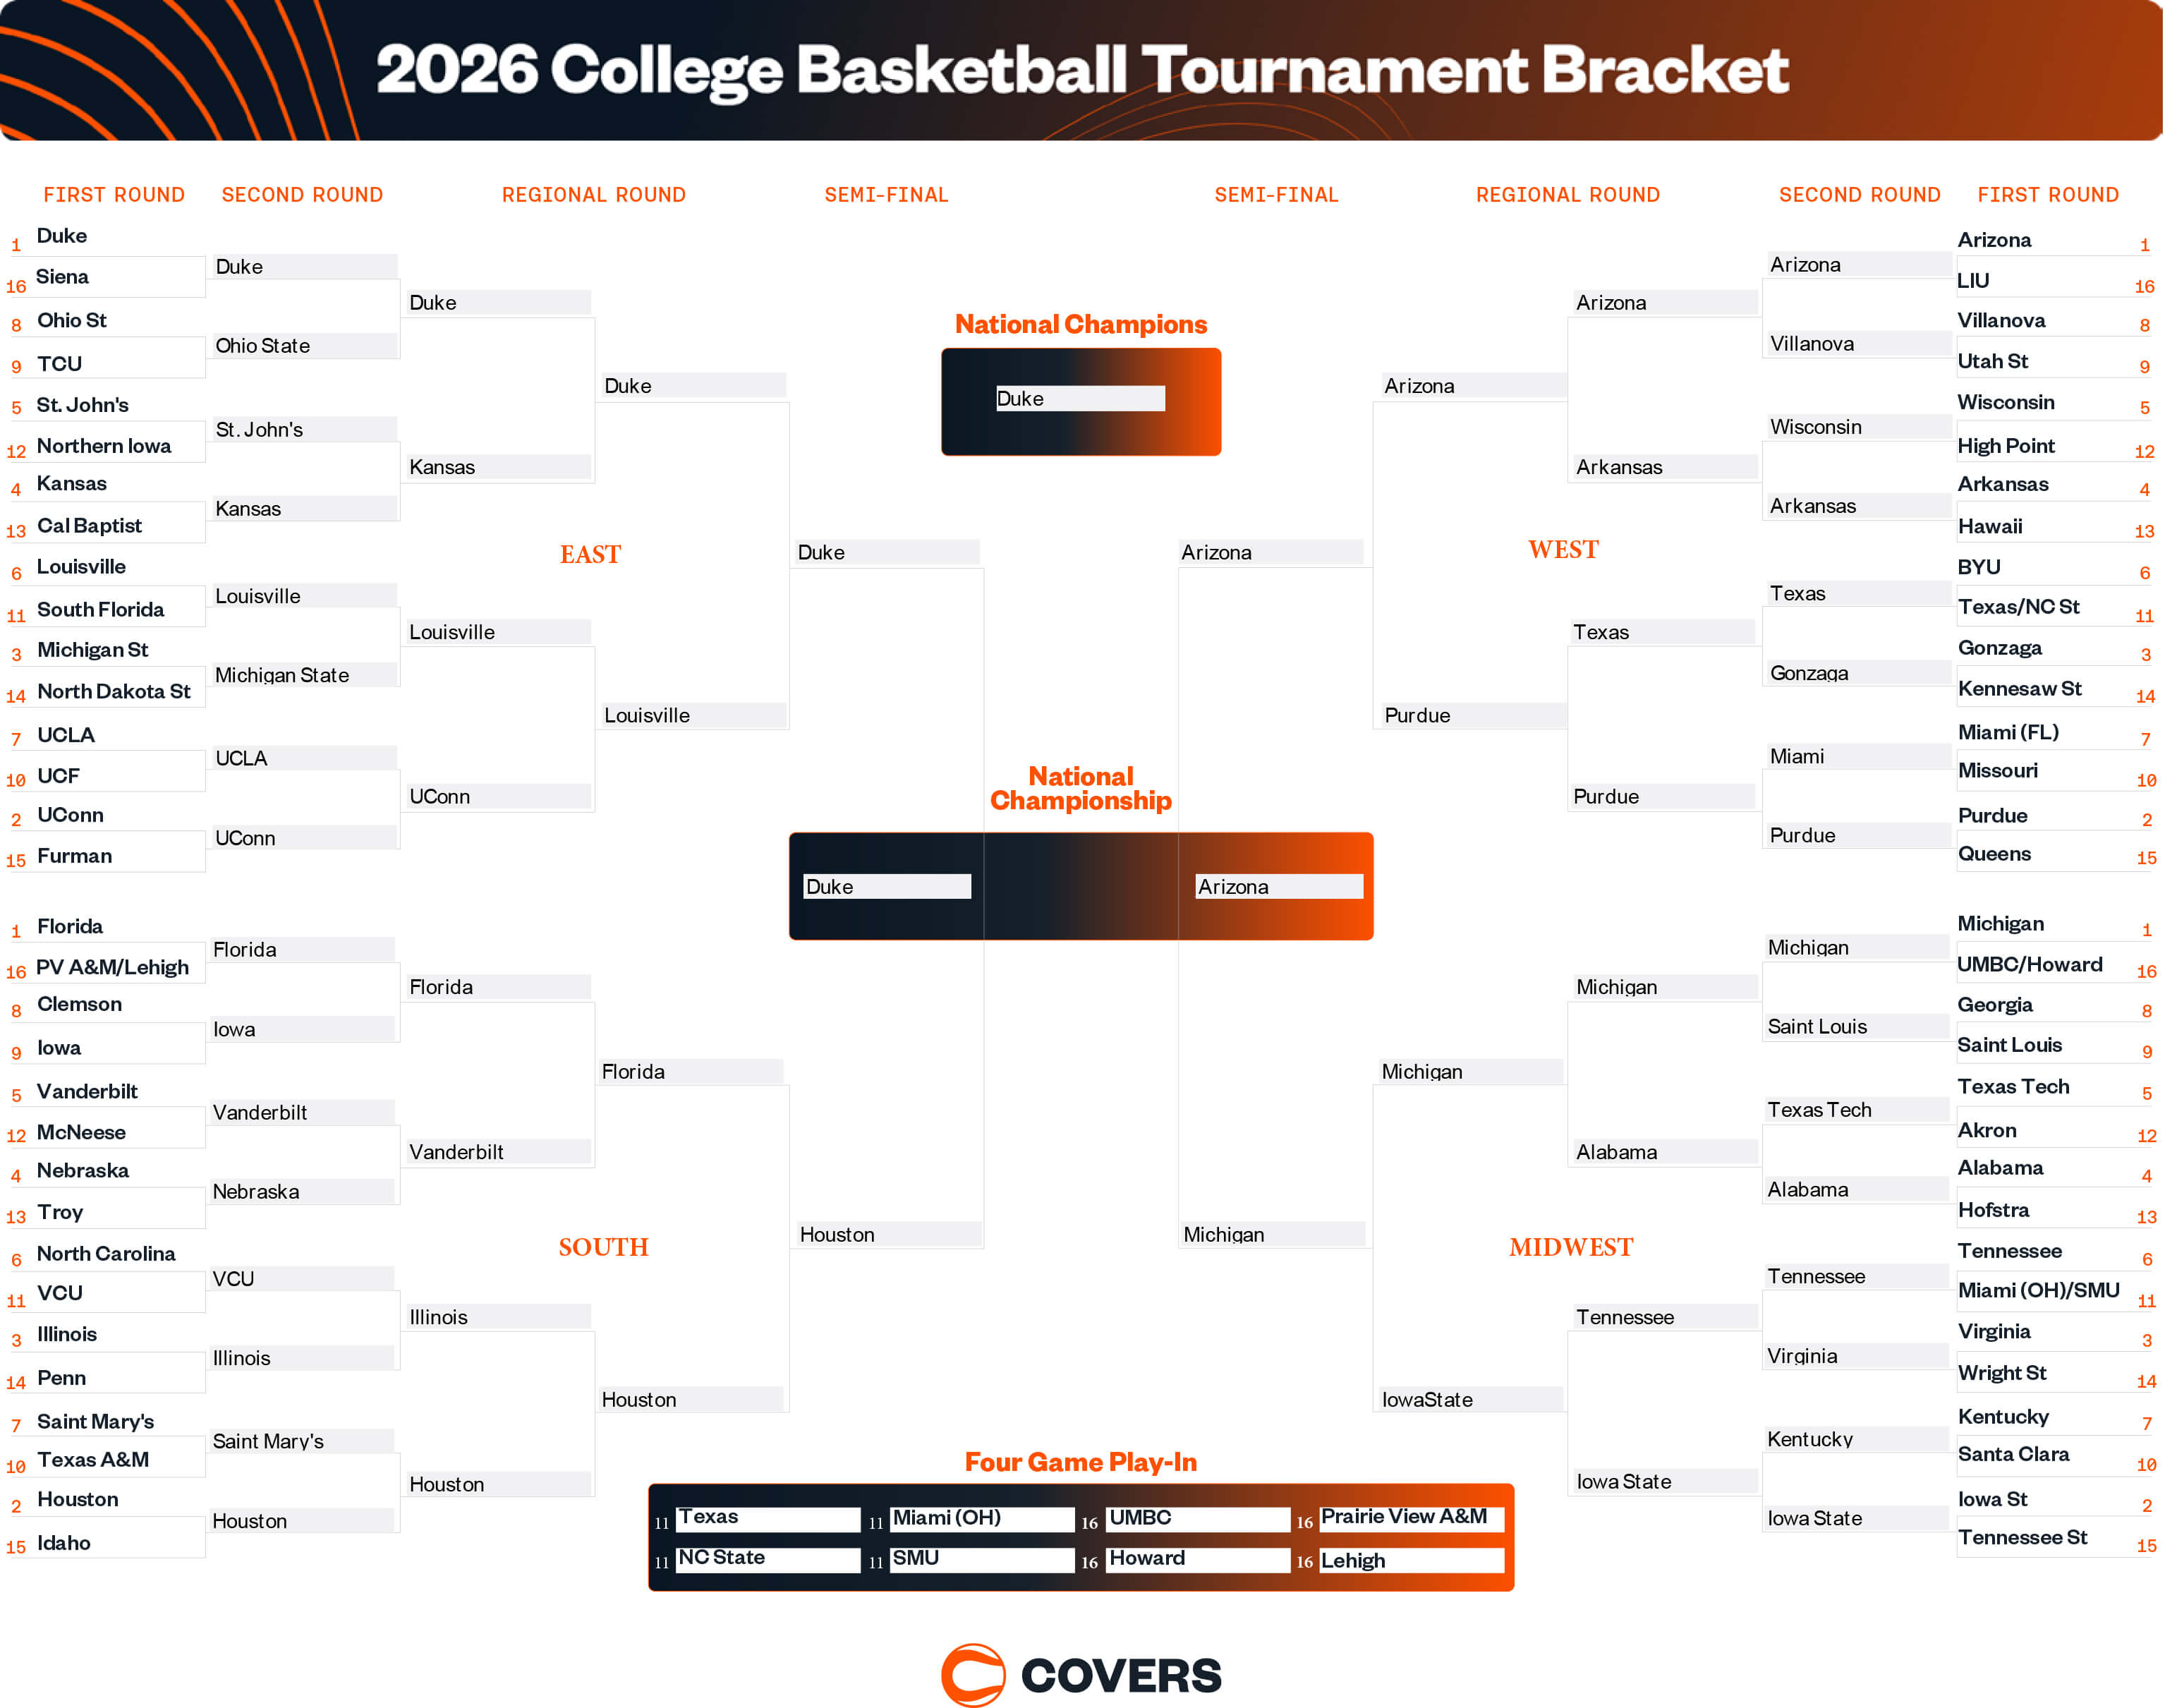Choose the NC State play-in entry
Image resolution: width=2165 pixels, height=1708 pixels.
tap(767, 1559)
